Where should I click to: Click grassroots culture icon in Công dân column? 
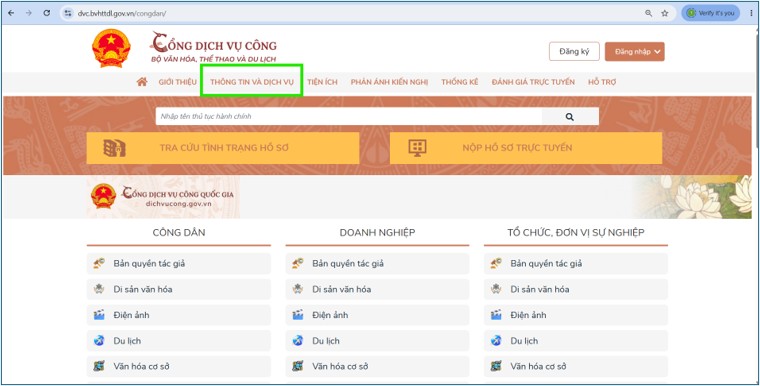click(99, 367)
